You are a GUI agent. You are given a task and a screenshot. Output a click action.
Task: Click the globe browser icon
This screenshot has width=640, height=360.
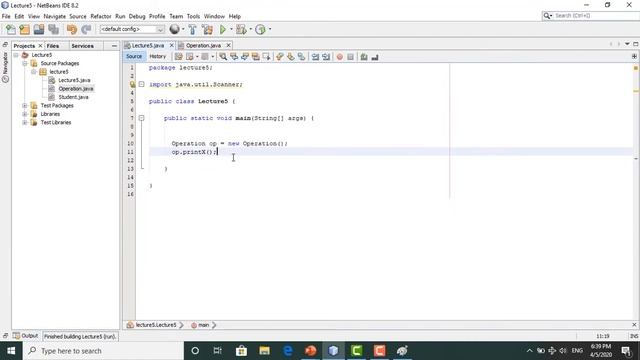click(x=174, y=29)
